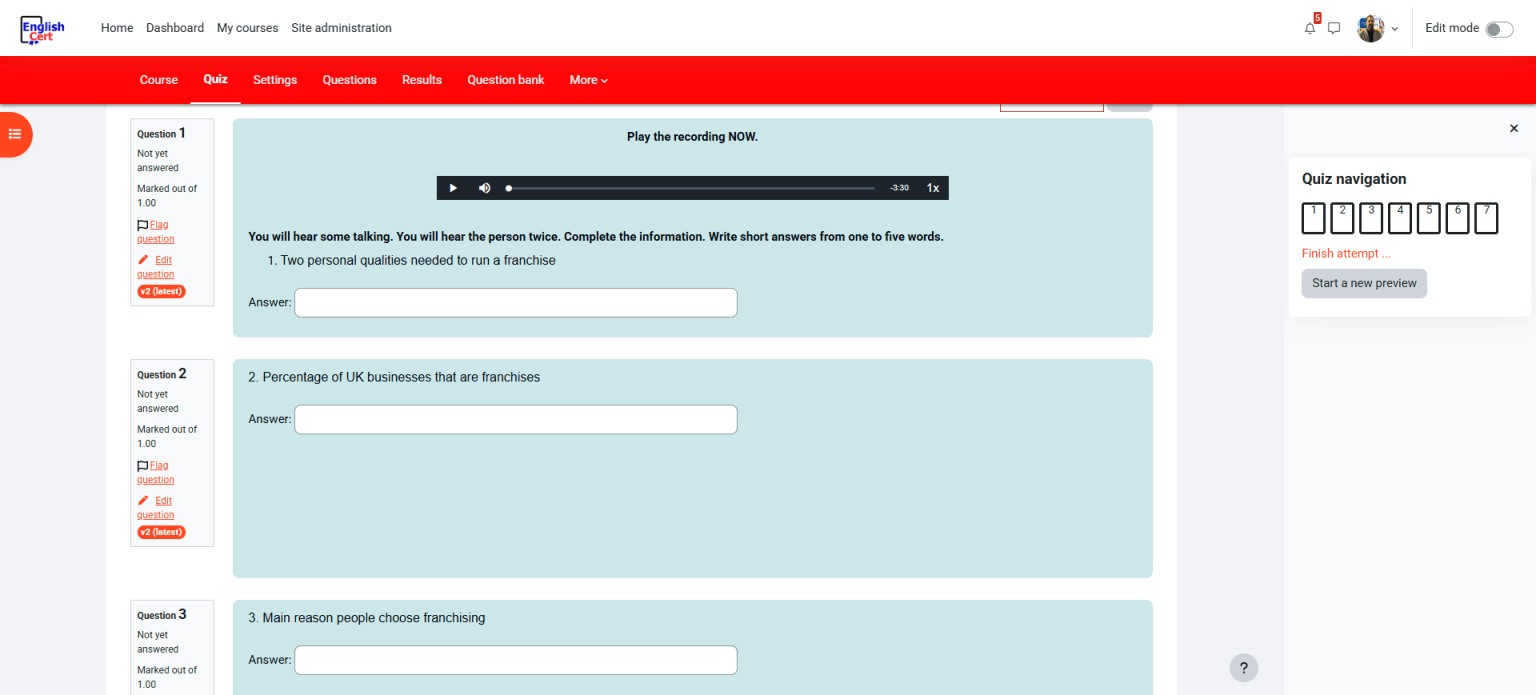Change the 1x playback speed

932,188
